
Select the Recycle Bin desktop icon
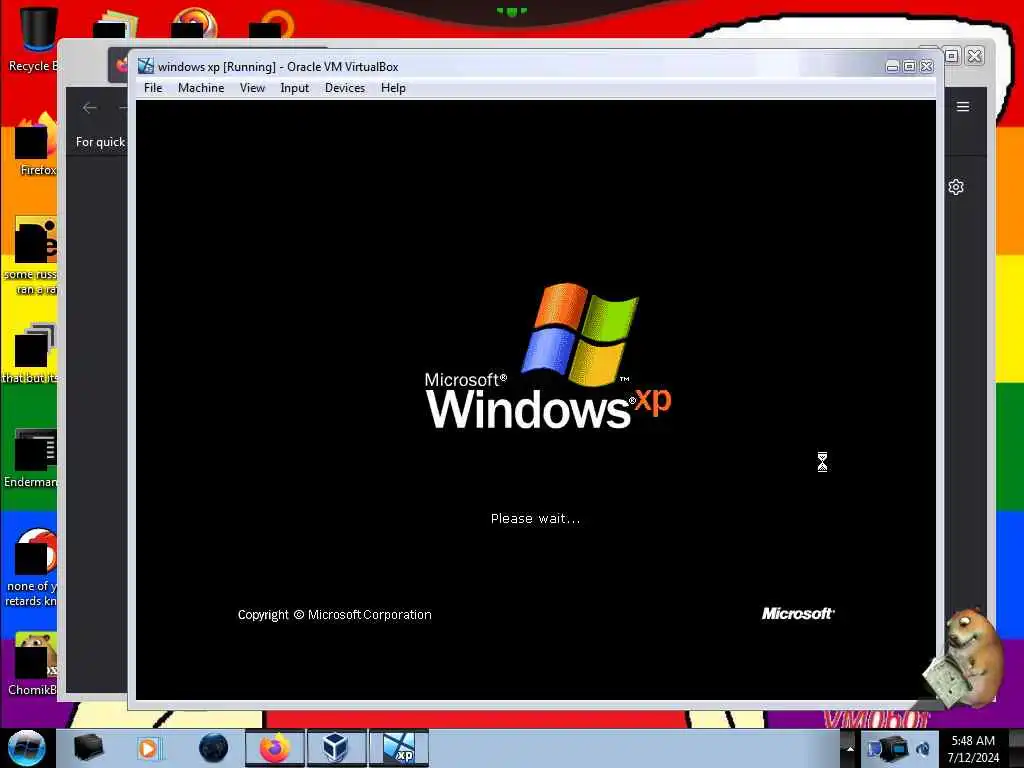click(x=34, y=39)
